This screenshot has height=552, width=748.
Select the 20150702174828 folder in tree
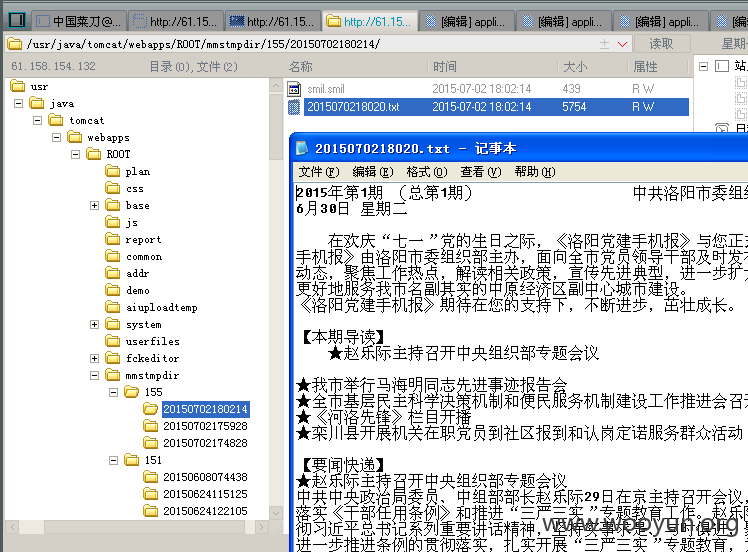coord(205,443)
